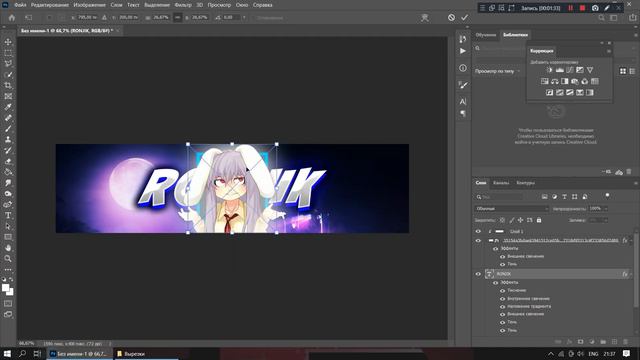
Task: Open the opacity dropdown arrow next to 100%
Action: pos(606,209)
